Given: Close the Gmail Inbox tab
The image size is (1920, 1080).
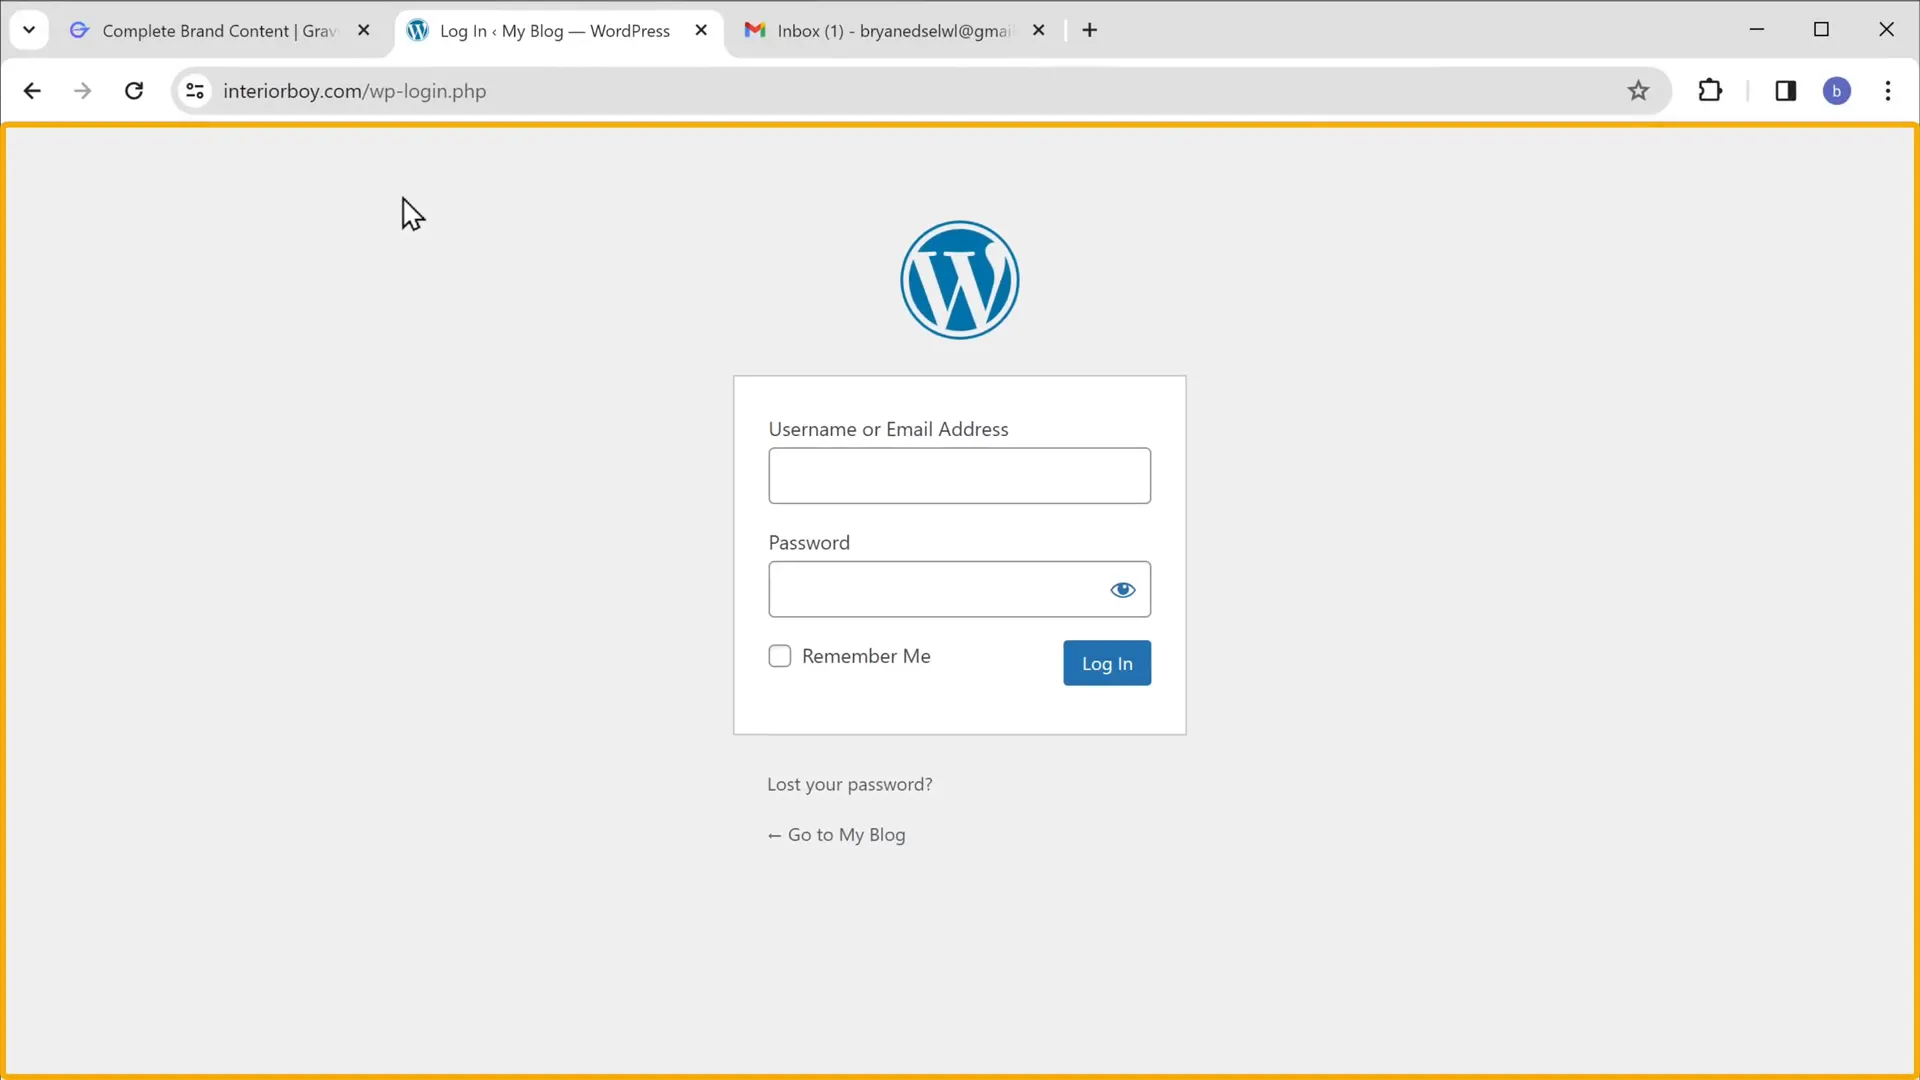Looking at the screenshot, I should 1039,30.
